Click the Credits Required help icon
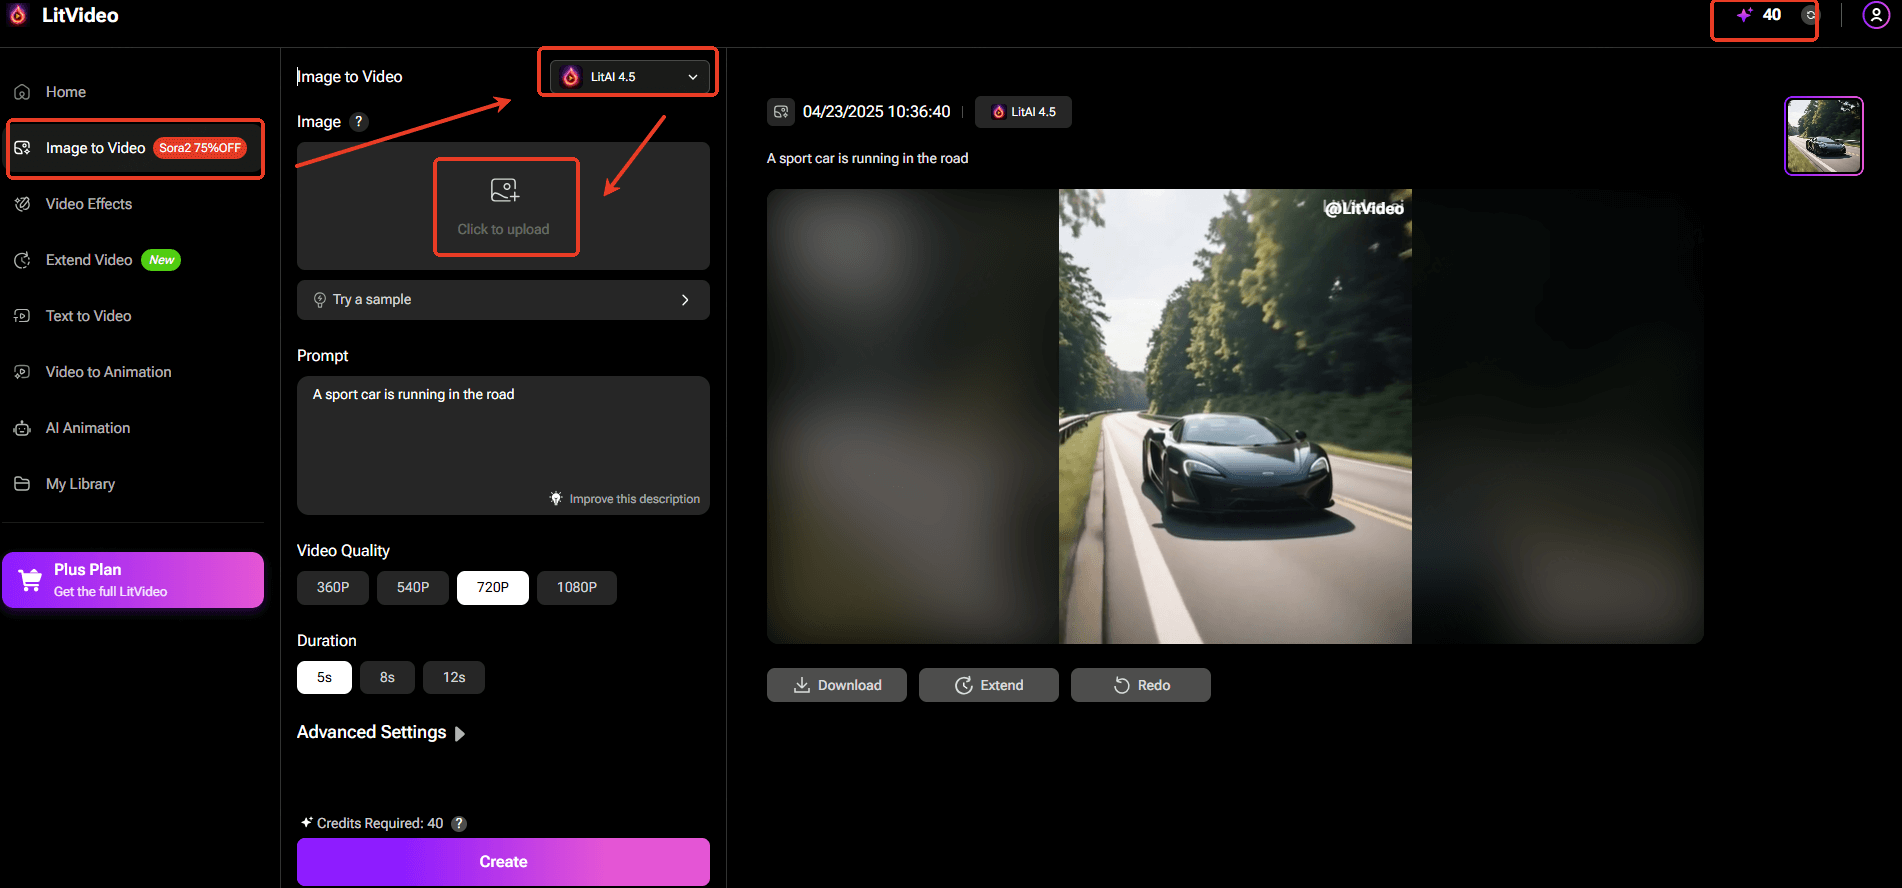This screenshot has height=888, width=1902. [x=459, y=824]
